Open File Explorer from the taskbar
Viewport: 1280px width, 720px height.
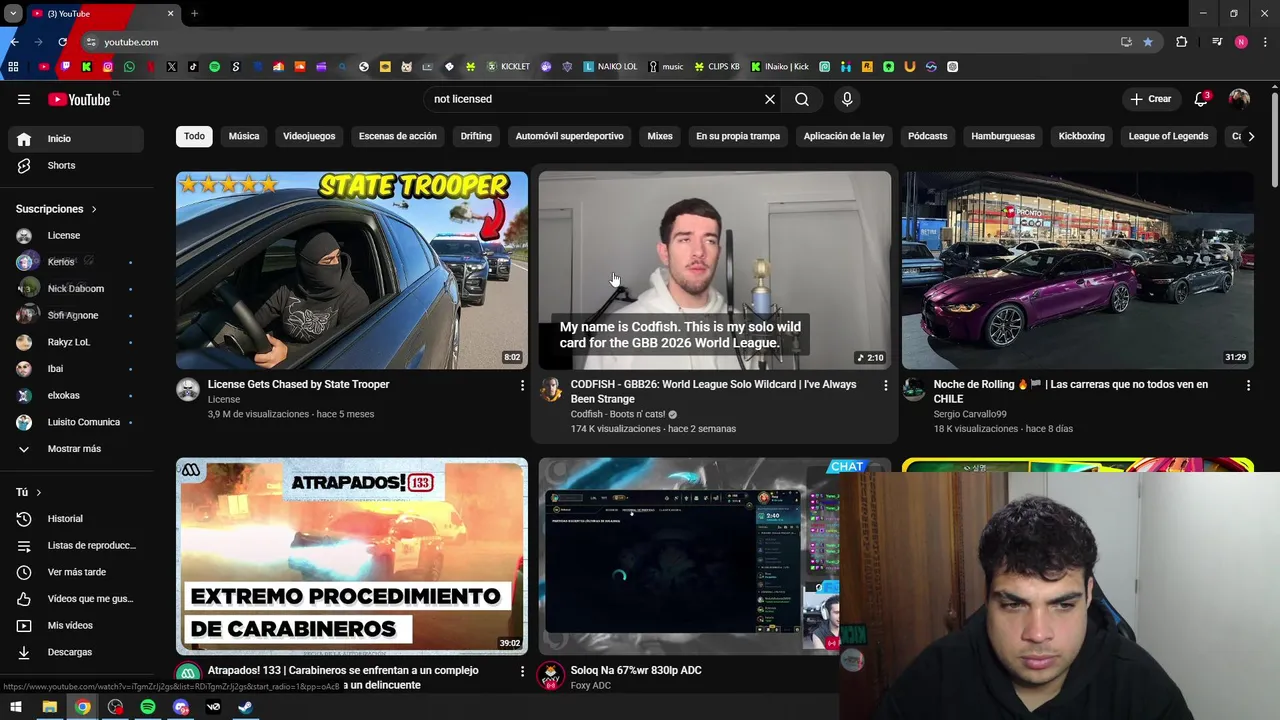pos(49,707)
